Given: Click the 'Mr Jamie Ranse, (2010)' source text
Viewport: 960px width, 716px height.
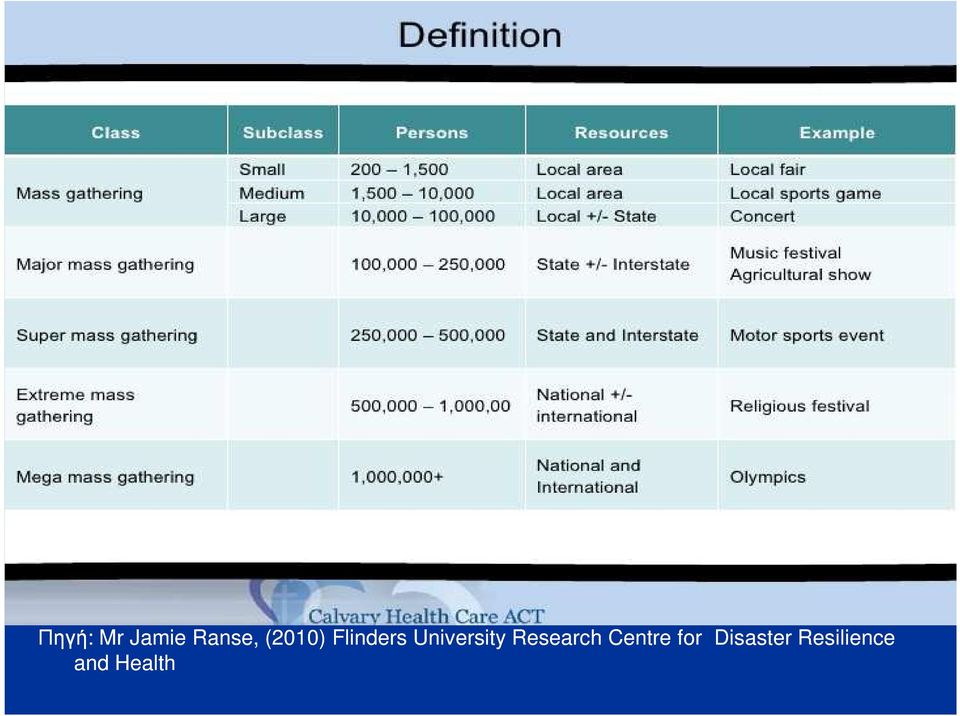Looking at the screenshot, I should pos(212,638).
